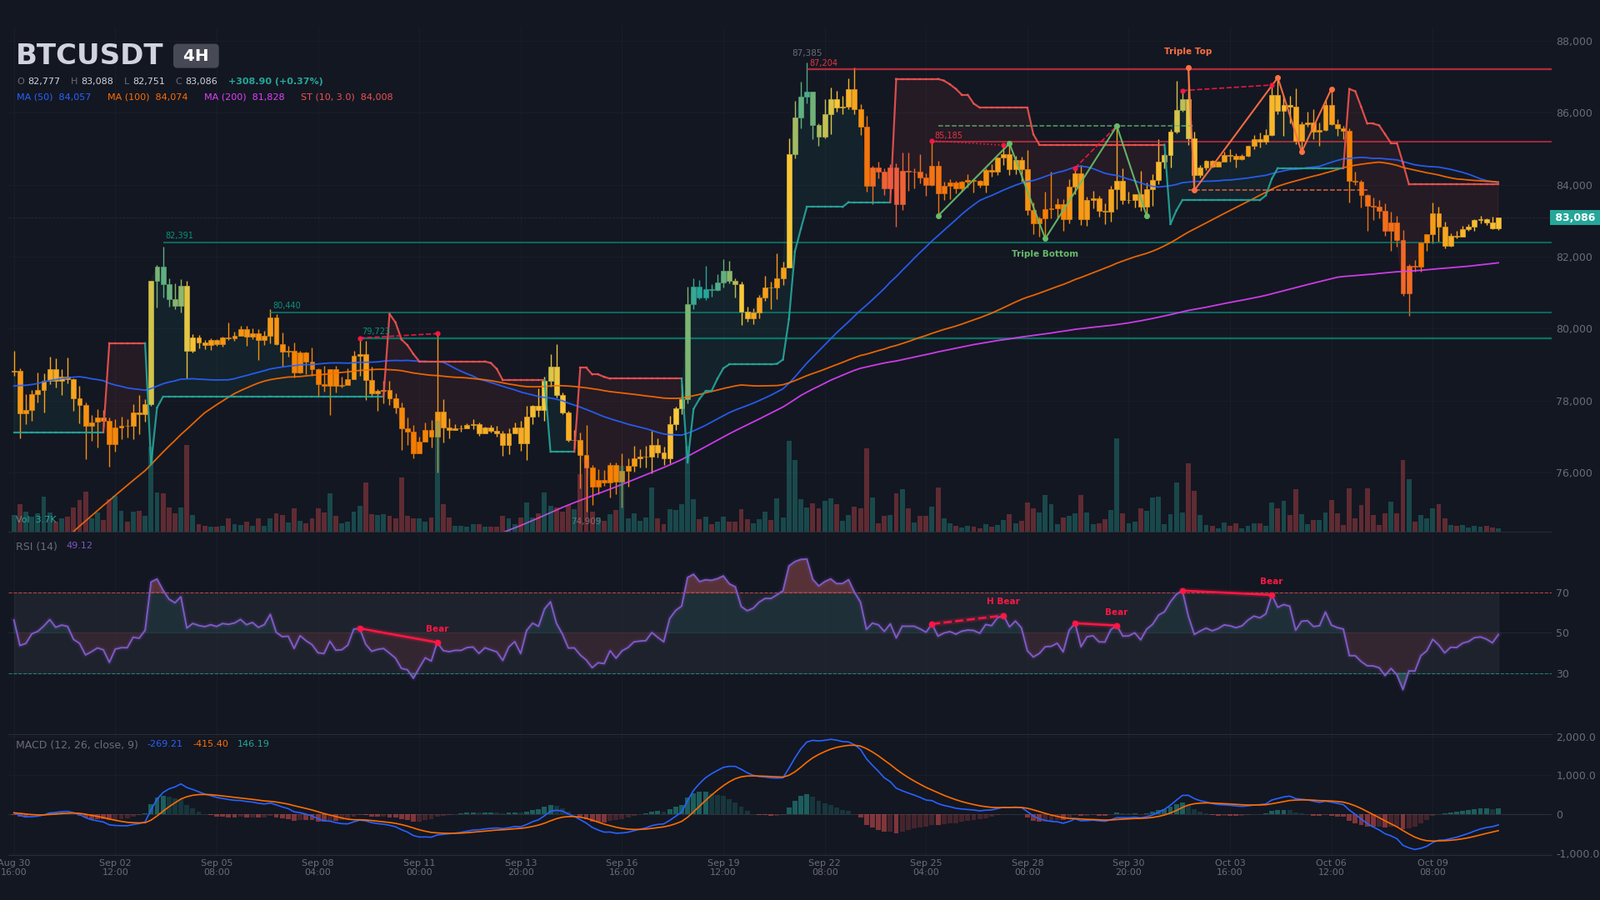The width and height of the screenshot is (1600, 900).
Task: Click the Sep 16 16:00 time axis label
Action: pyautogui.click(x=621, y=867)
